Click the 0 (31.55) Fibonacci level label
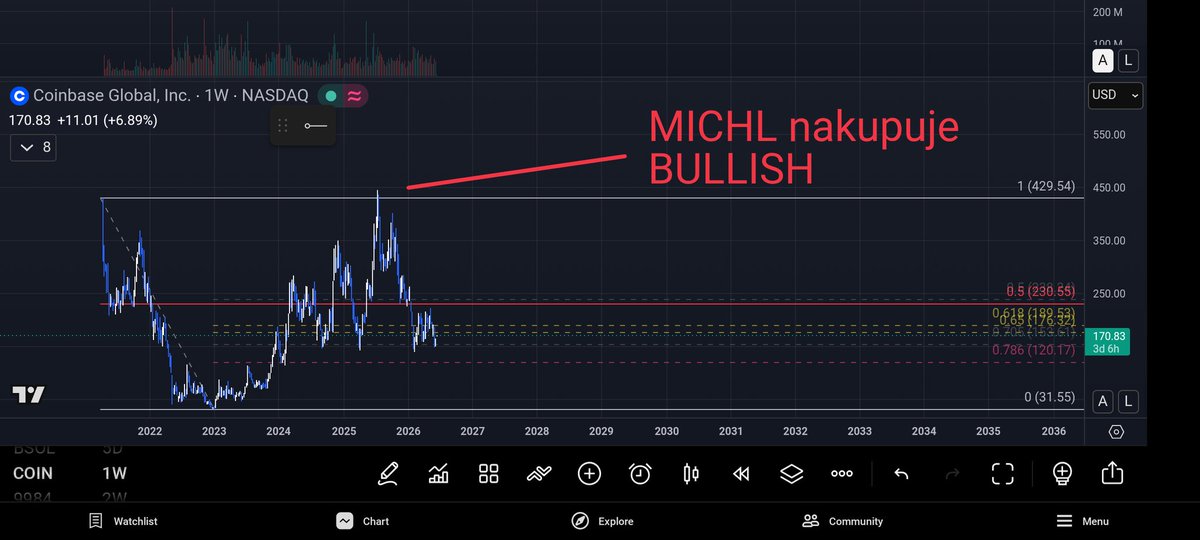Screen dimensions: 1200x540 tap(1049, 397)
